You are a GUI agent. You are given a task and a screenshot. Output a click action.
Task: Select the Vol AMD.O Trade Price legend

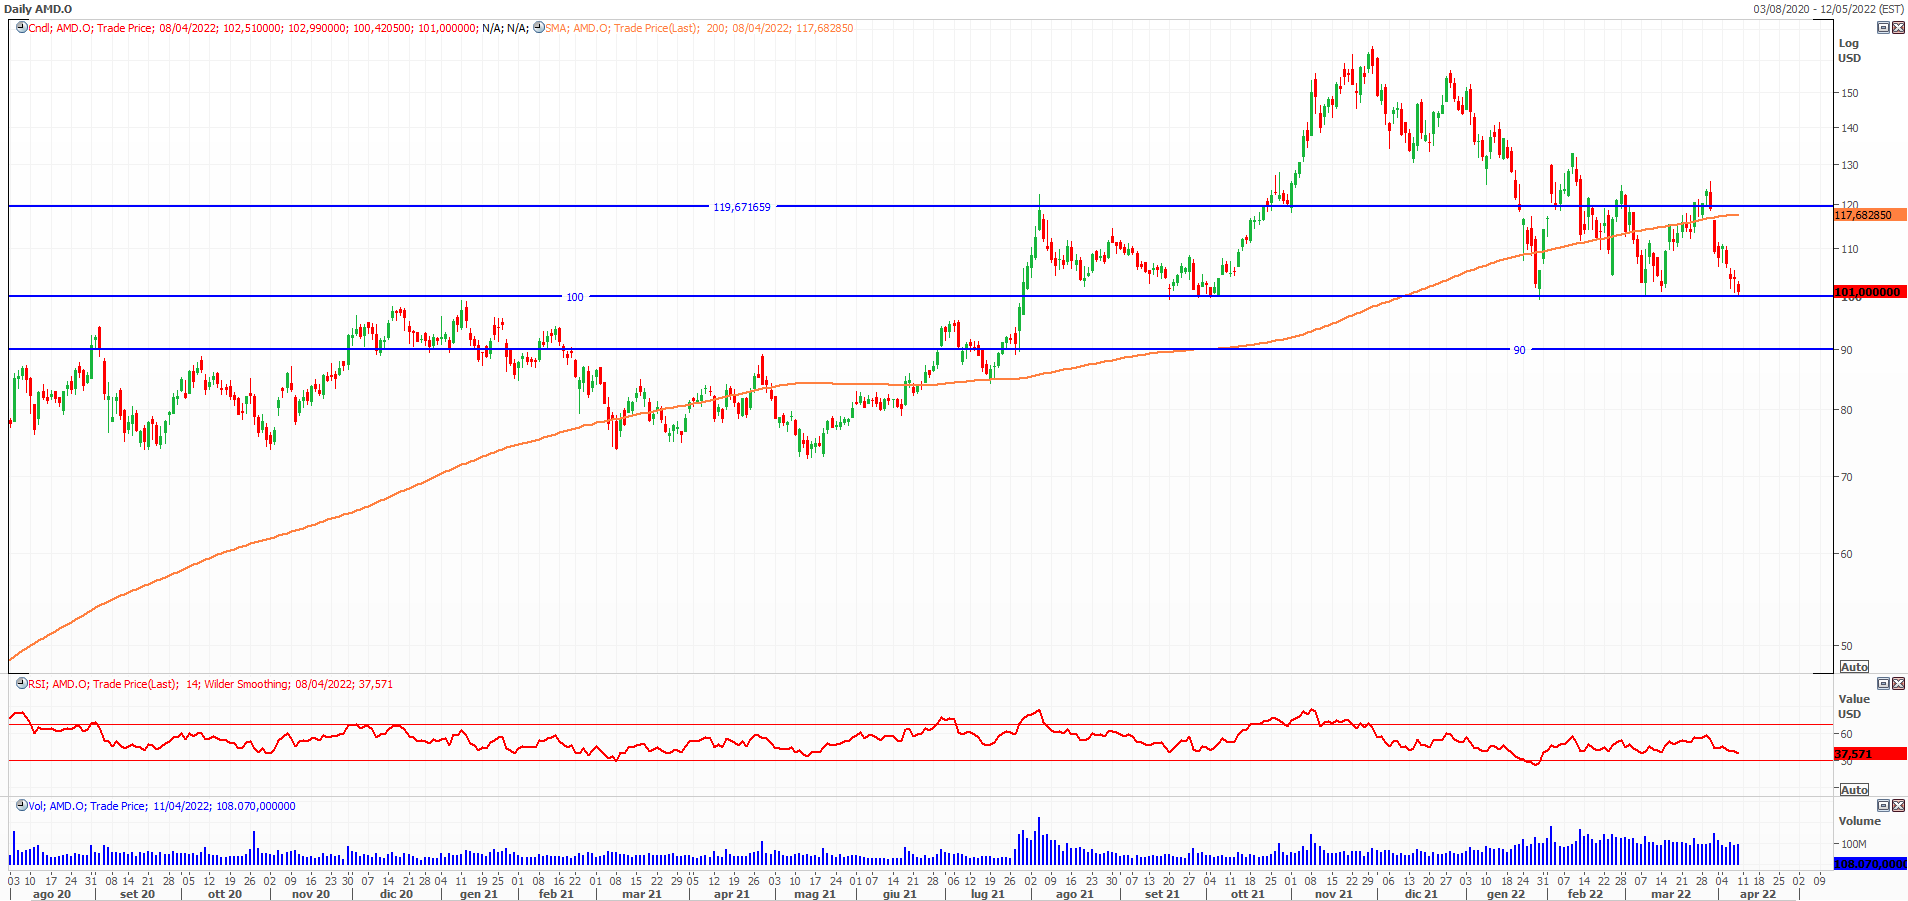click(x=162, y=806)
